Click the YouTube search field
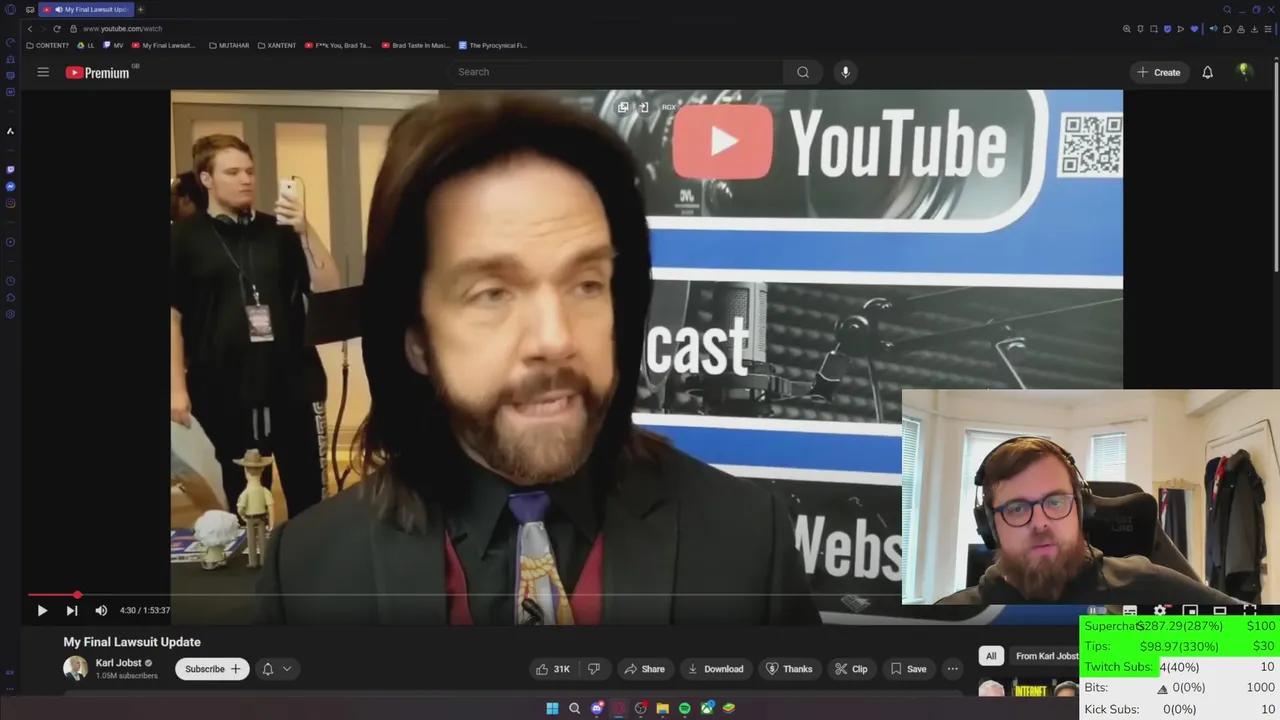This screenshot has height=720, width=1280. point(615,72)
